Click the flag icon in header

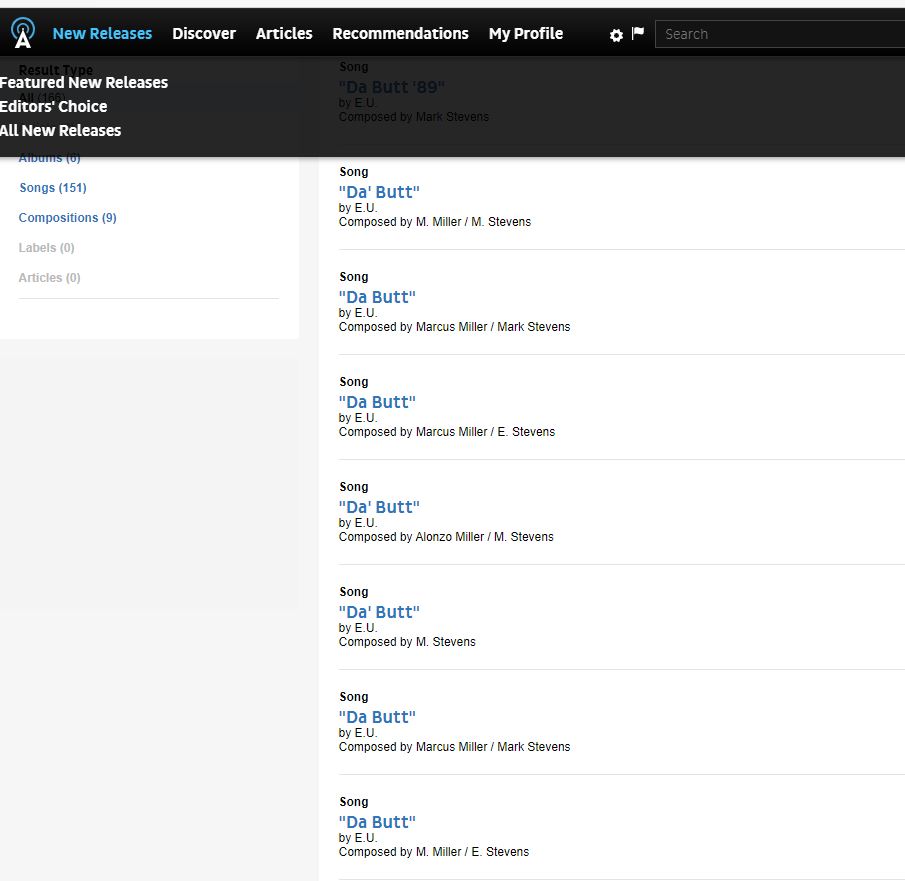click(638, 34)
